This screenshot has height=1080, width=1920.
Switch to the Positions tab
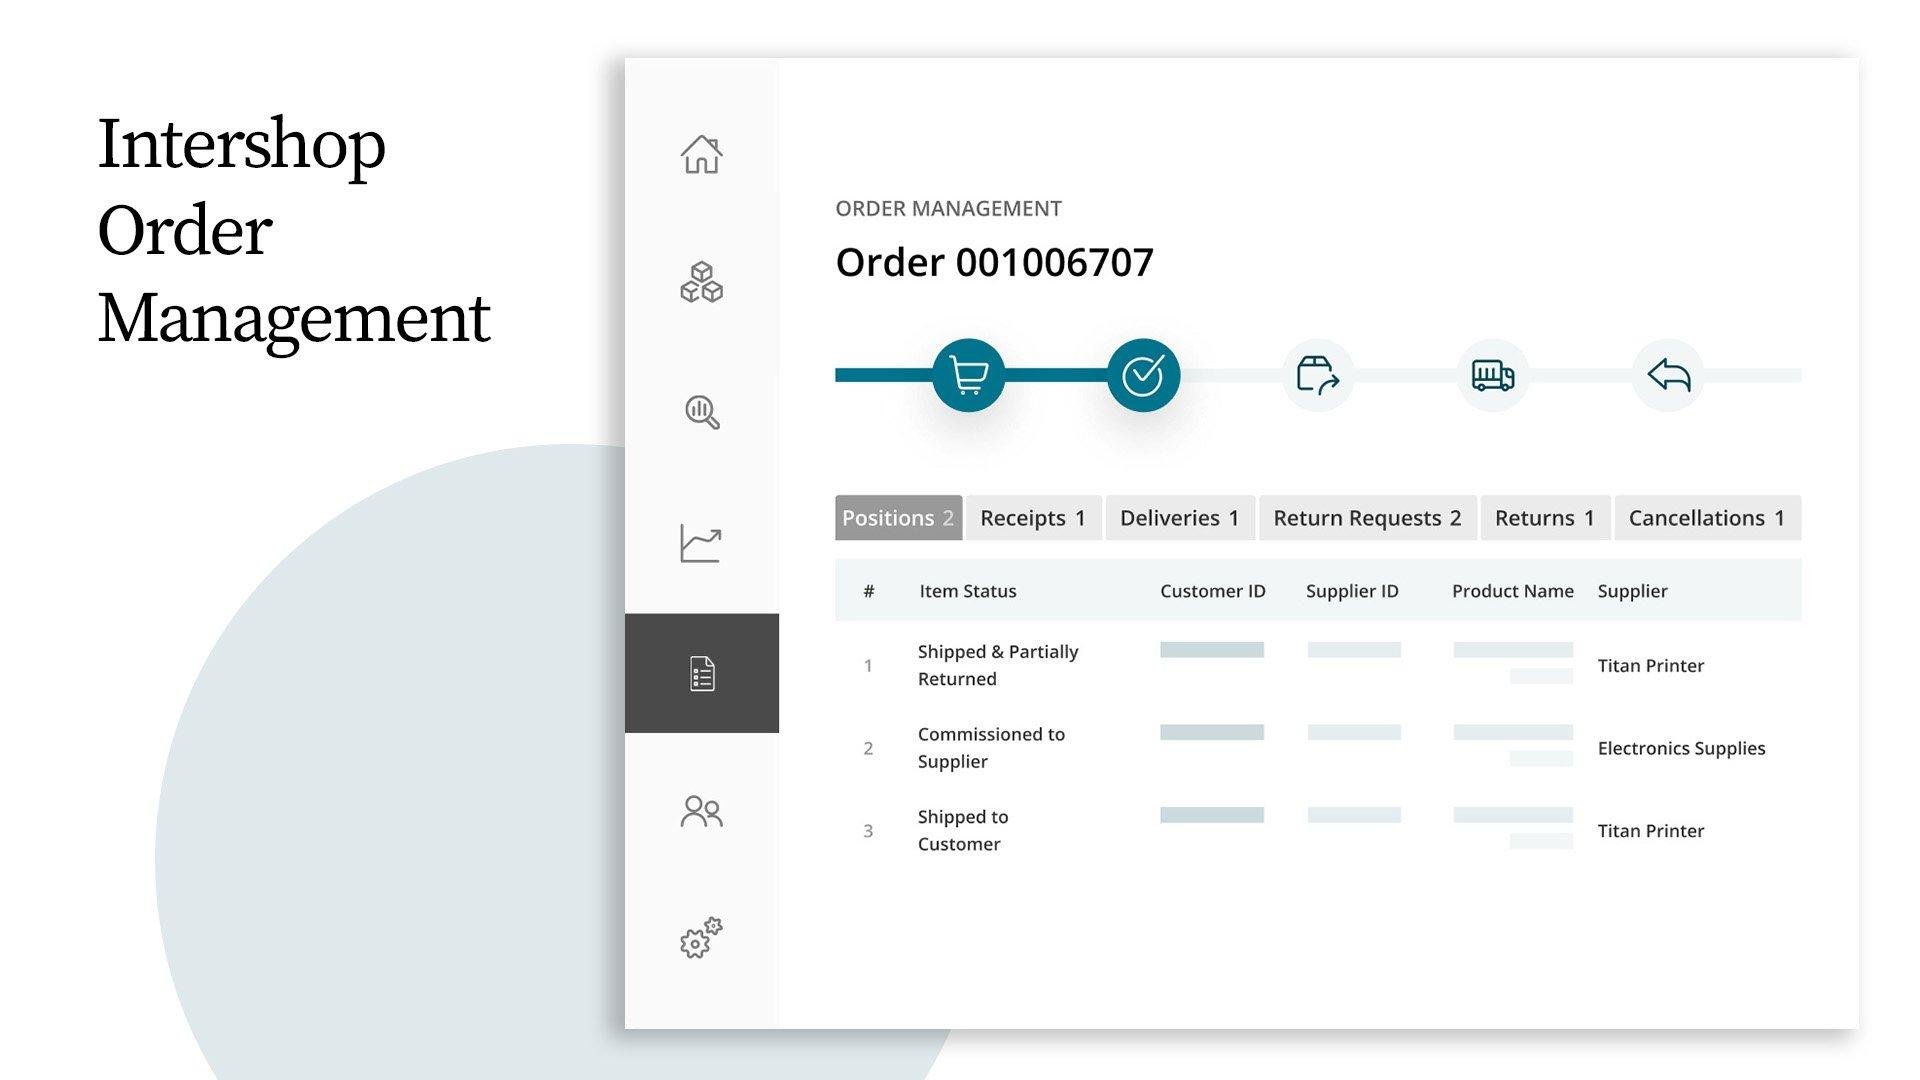pos(898,518)
